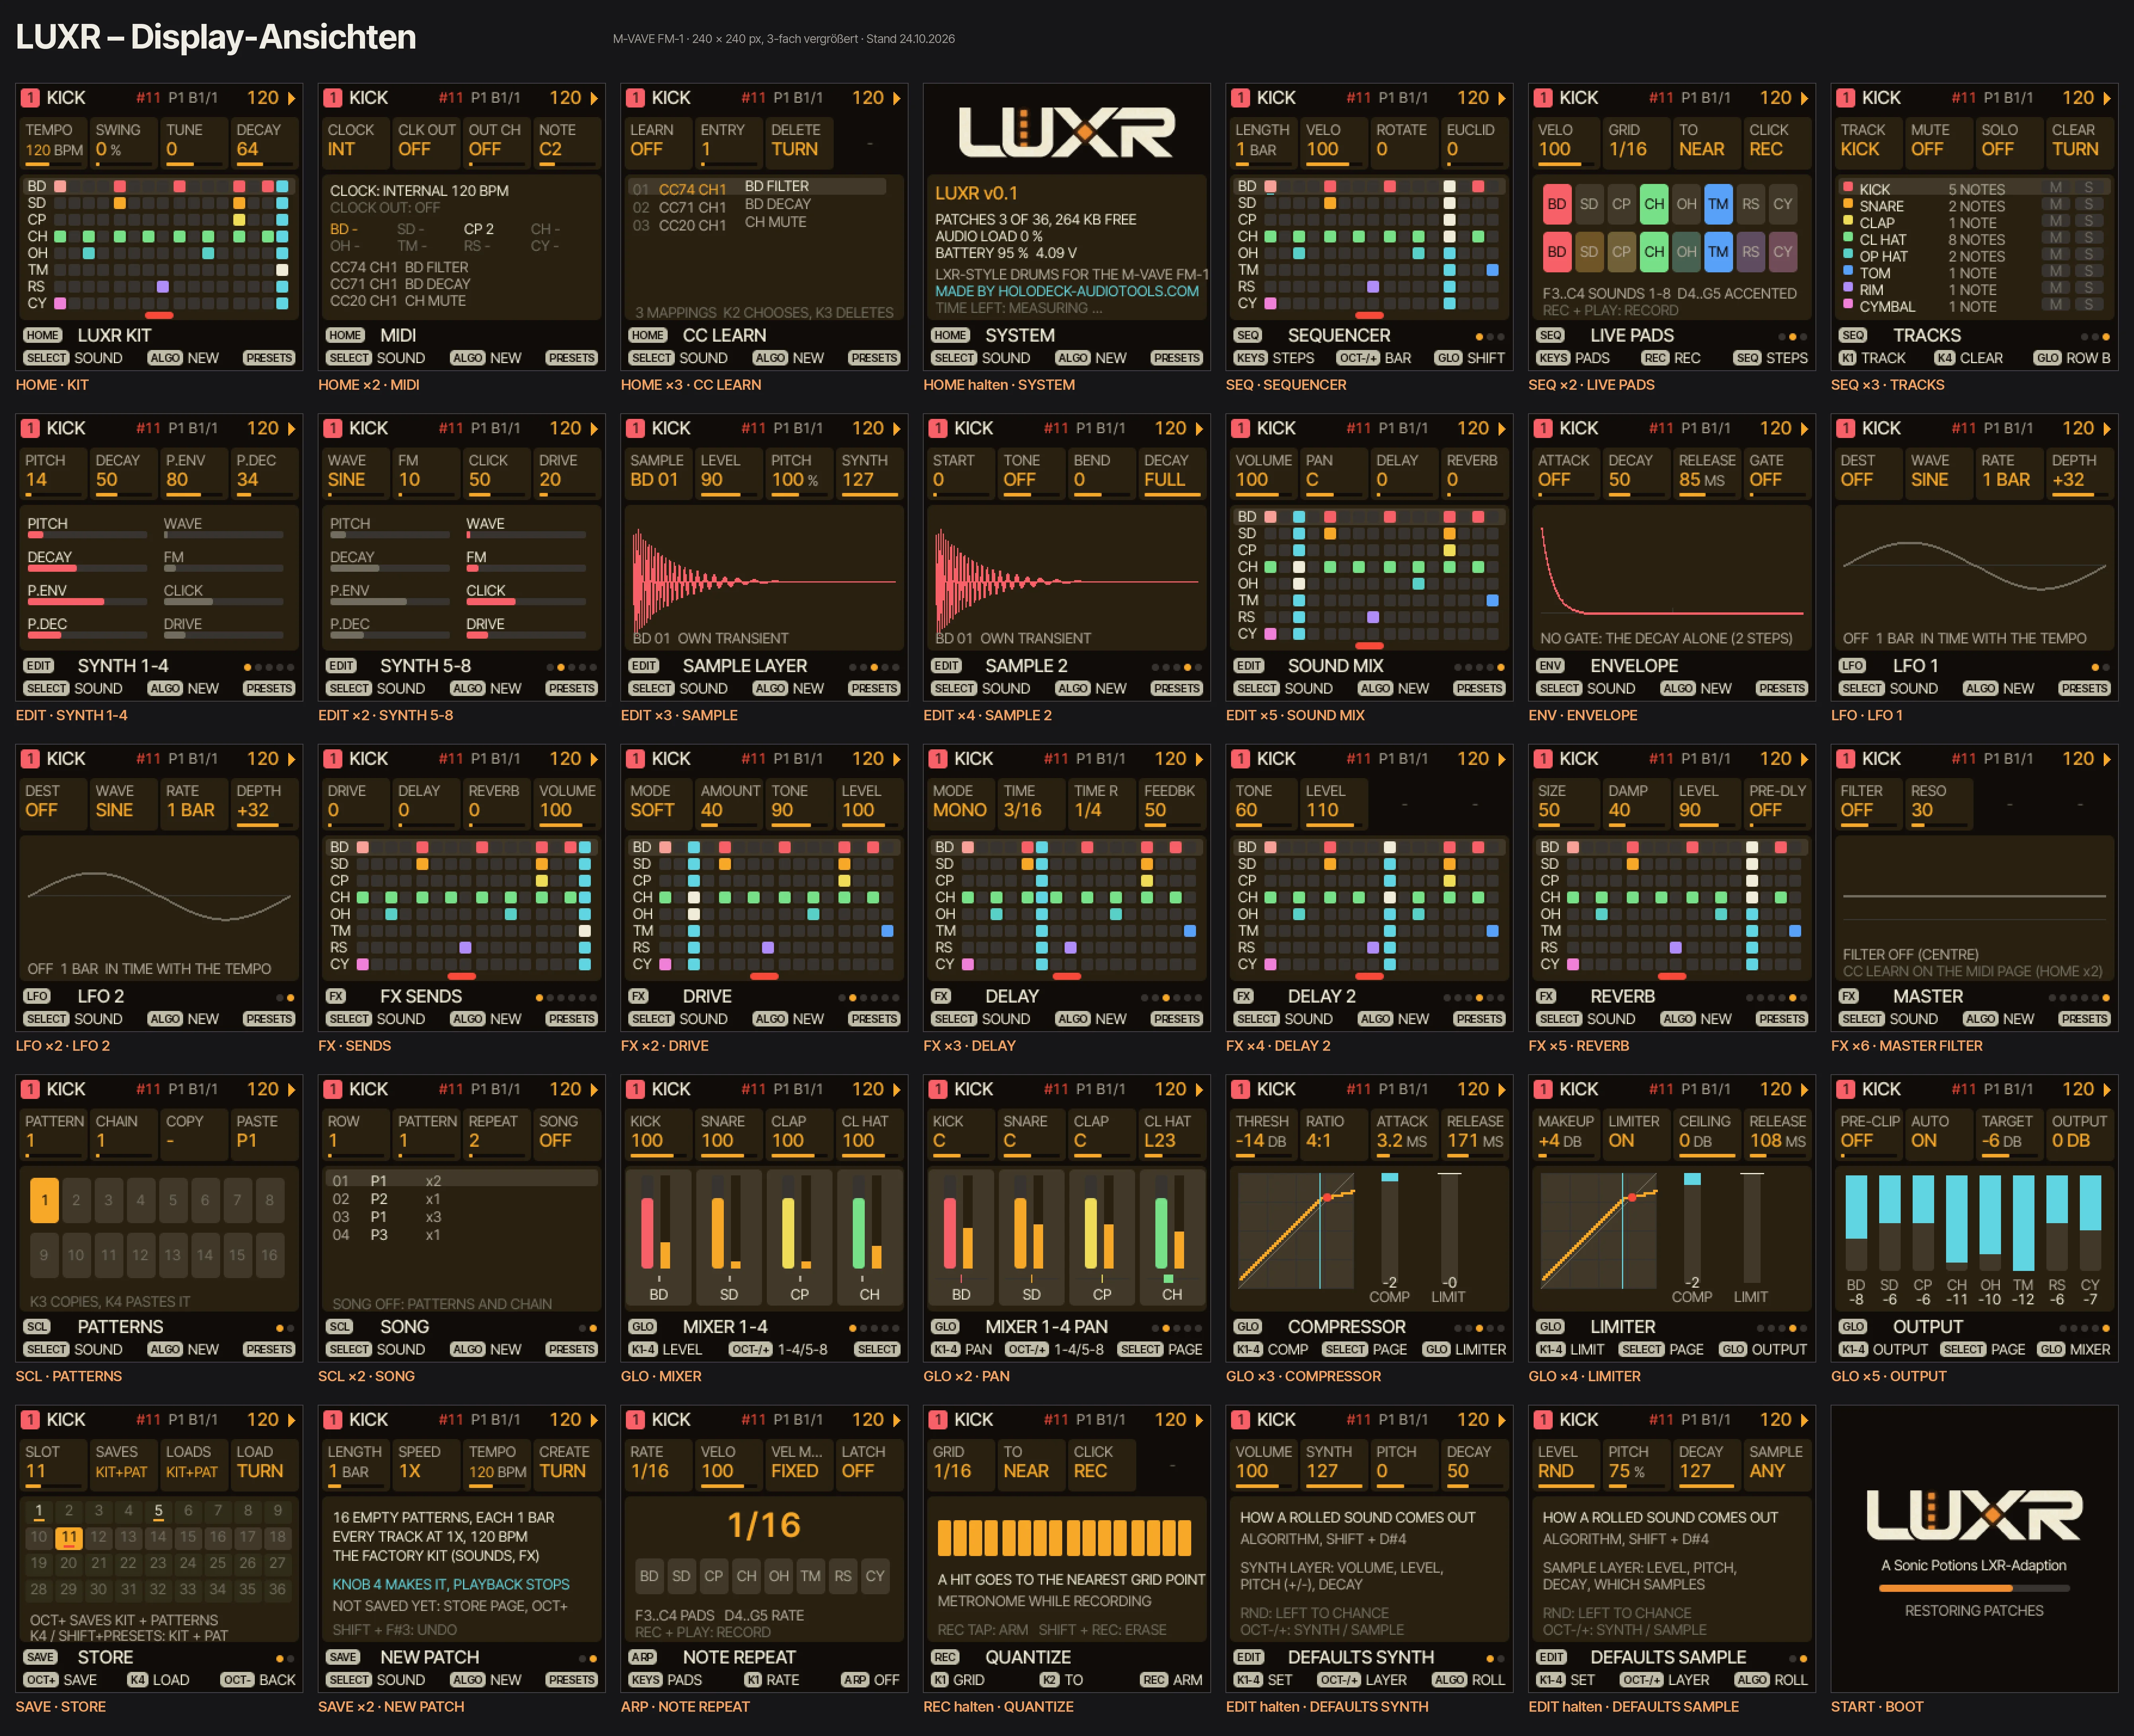Select SEQ STEPS in the LIVE PADS footer
Screen dimensions: 2134x1736
[x=1771, y=358]
